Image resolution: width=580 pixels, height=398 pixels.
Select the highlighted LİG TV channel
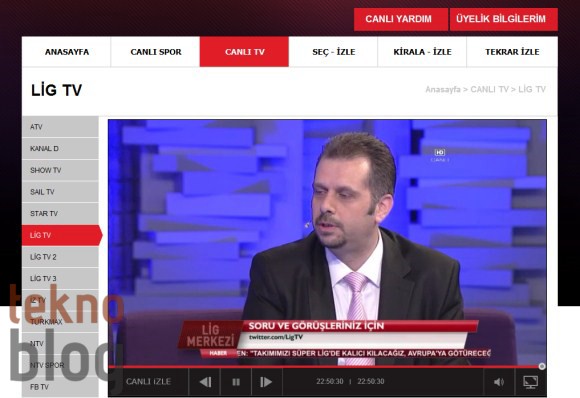pyautogui.click(x=62, y=235)
